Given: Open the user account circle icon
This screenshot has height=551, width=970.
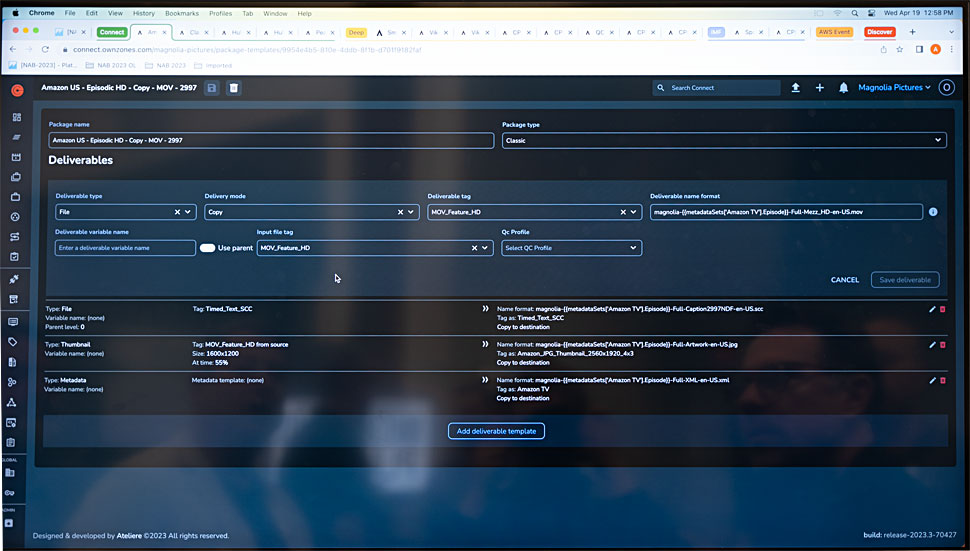Looking at the screenshot, I should pos(946,88).
